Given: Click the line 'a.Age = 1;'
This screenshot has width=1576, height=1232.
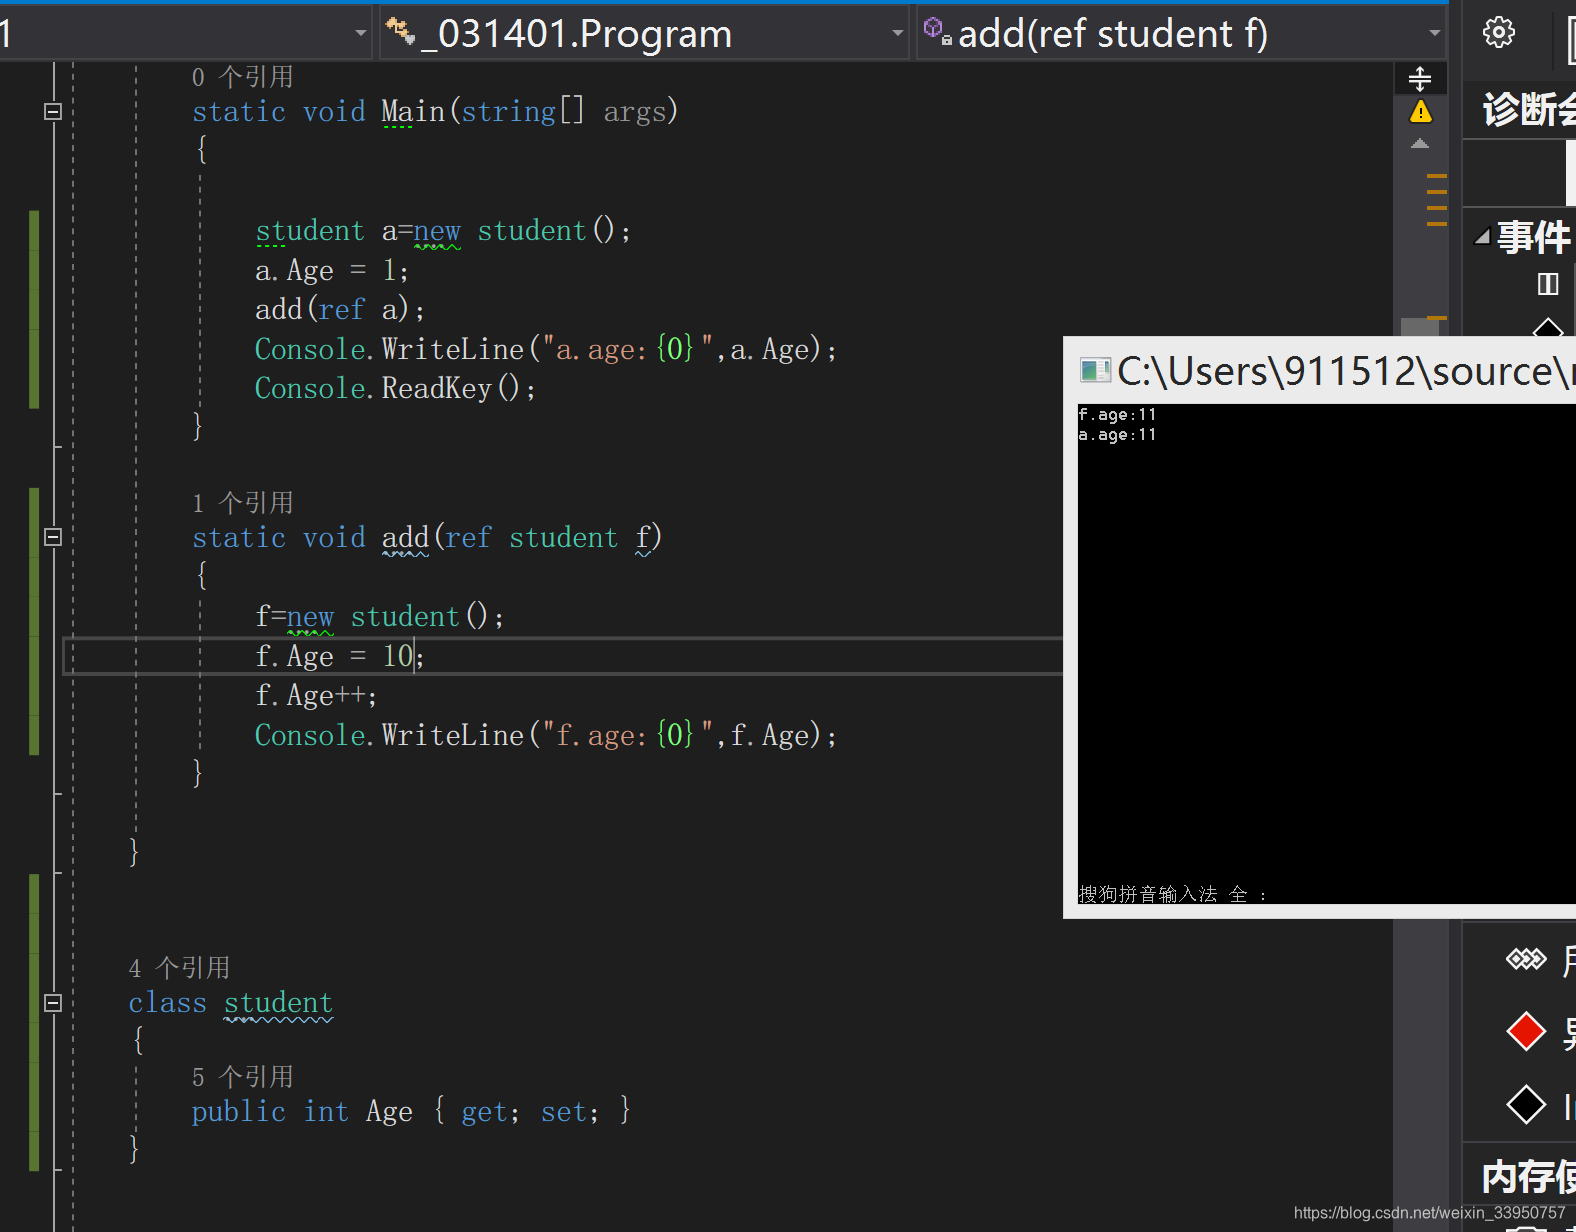Looking at the screenshot, I should pyautogui.click(x=332, y=270).
